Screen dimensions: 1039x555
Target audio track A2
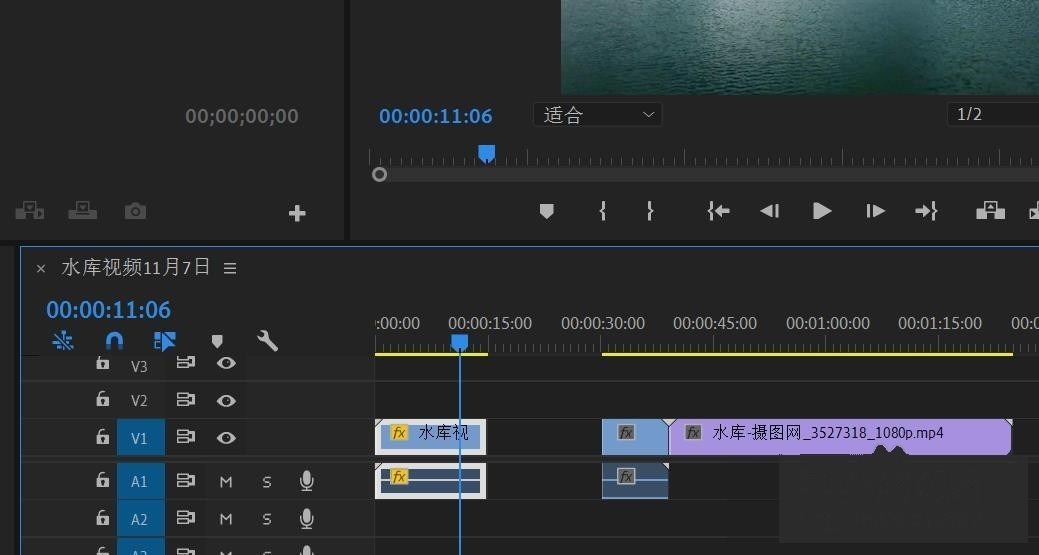click(x=140, y=519)
